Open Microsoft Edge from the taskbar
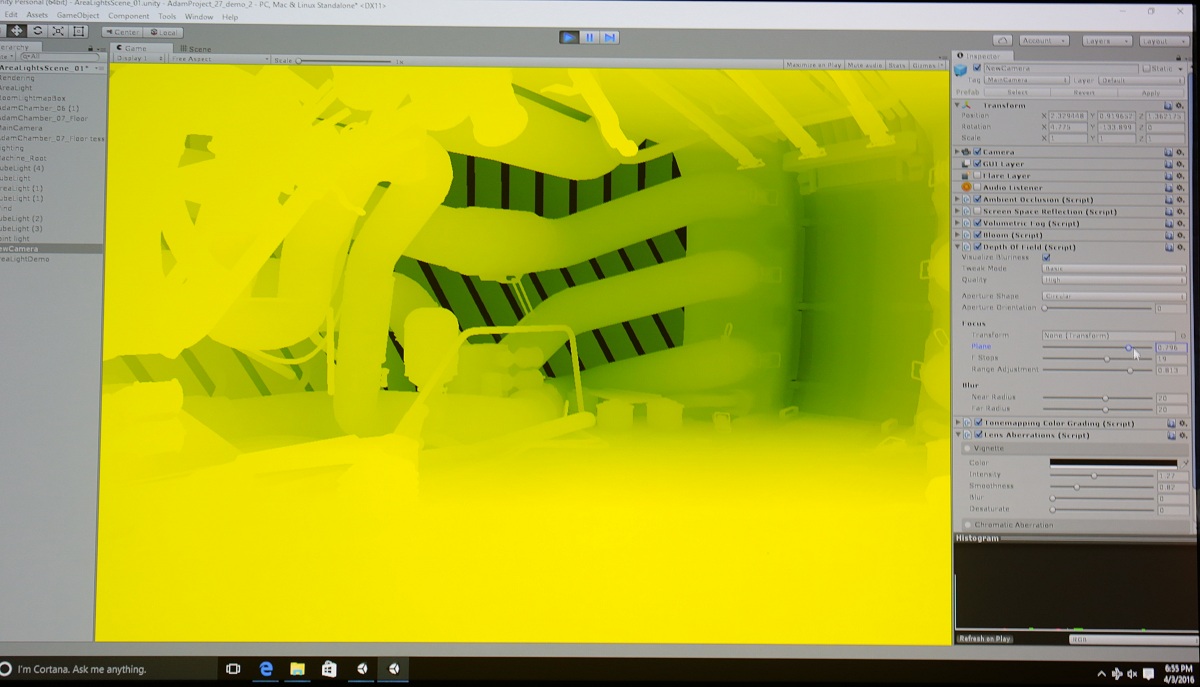The width and height of the screenshot is (1200, 687). click(x=266, y=668)
